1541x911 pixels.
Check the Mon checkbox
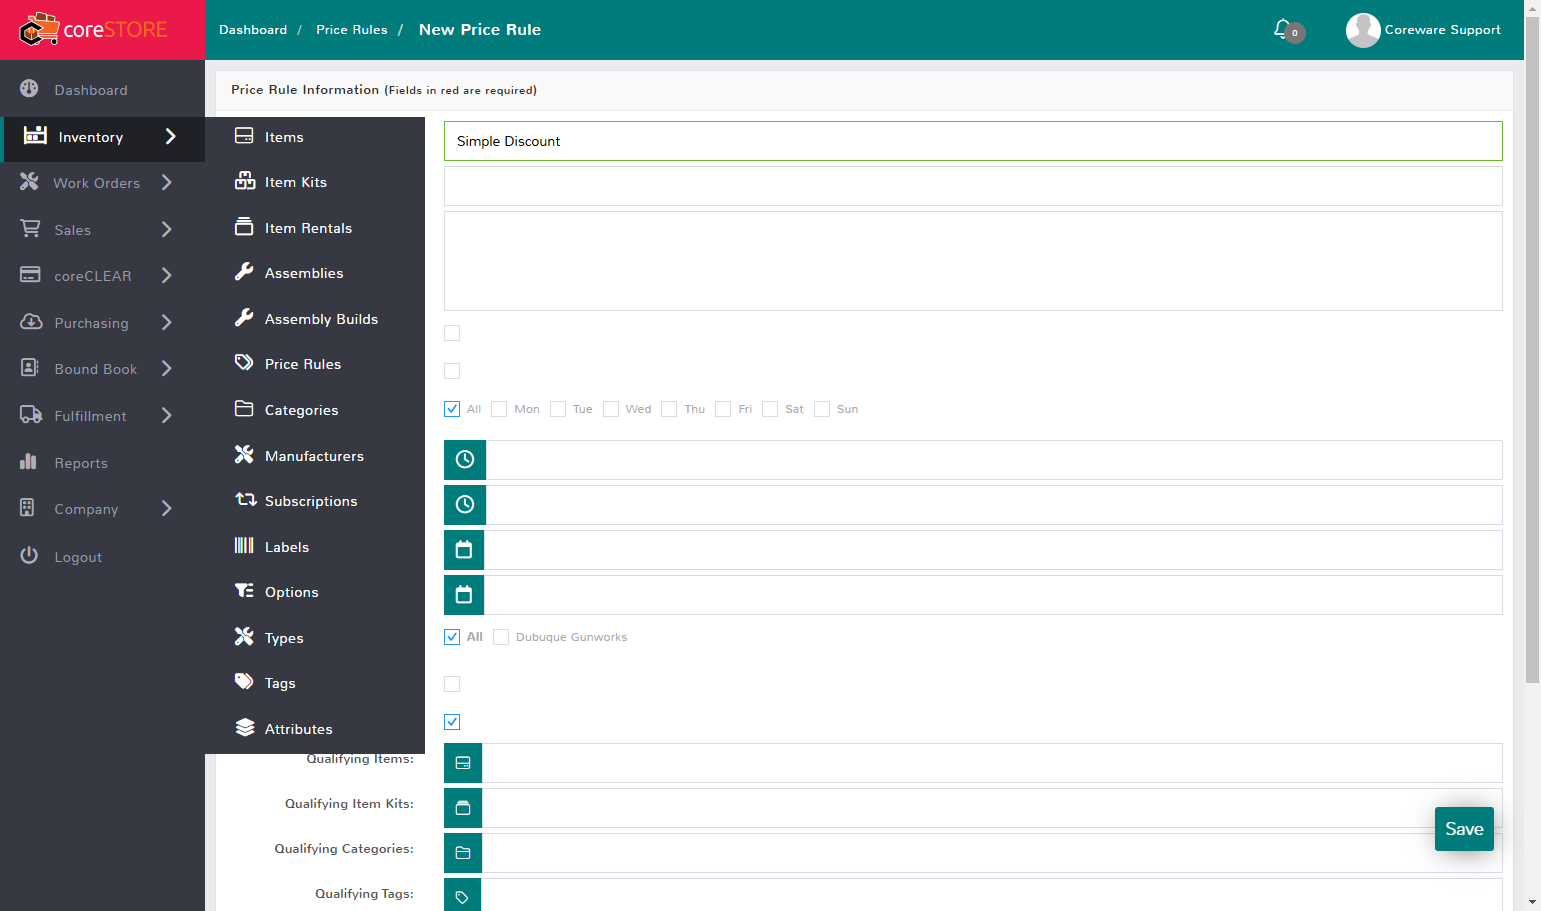(499, 409)
